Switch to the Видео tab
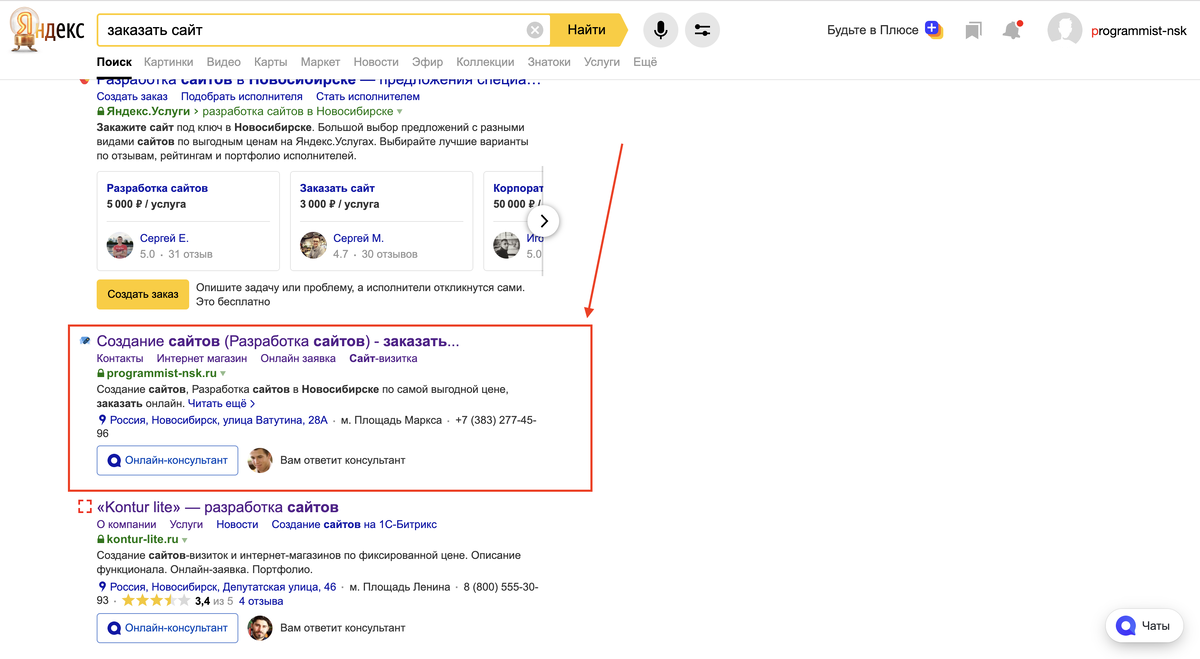Screen dimensions: 1200x659 pos(224,62)
